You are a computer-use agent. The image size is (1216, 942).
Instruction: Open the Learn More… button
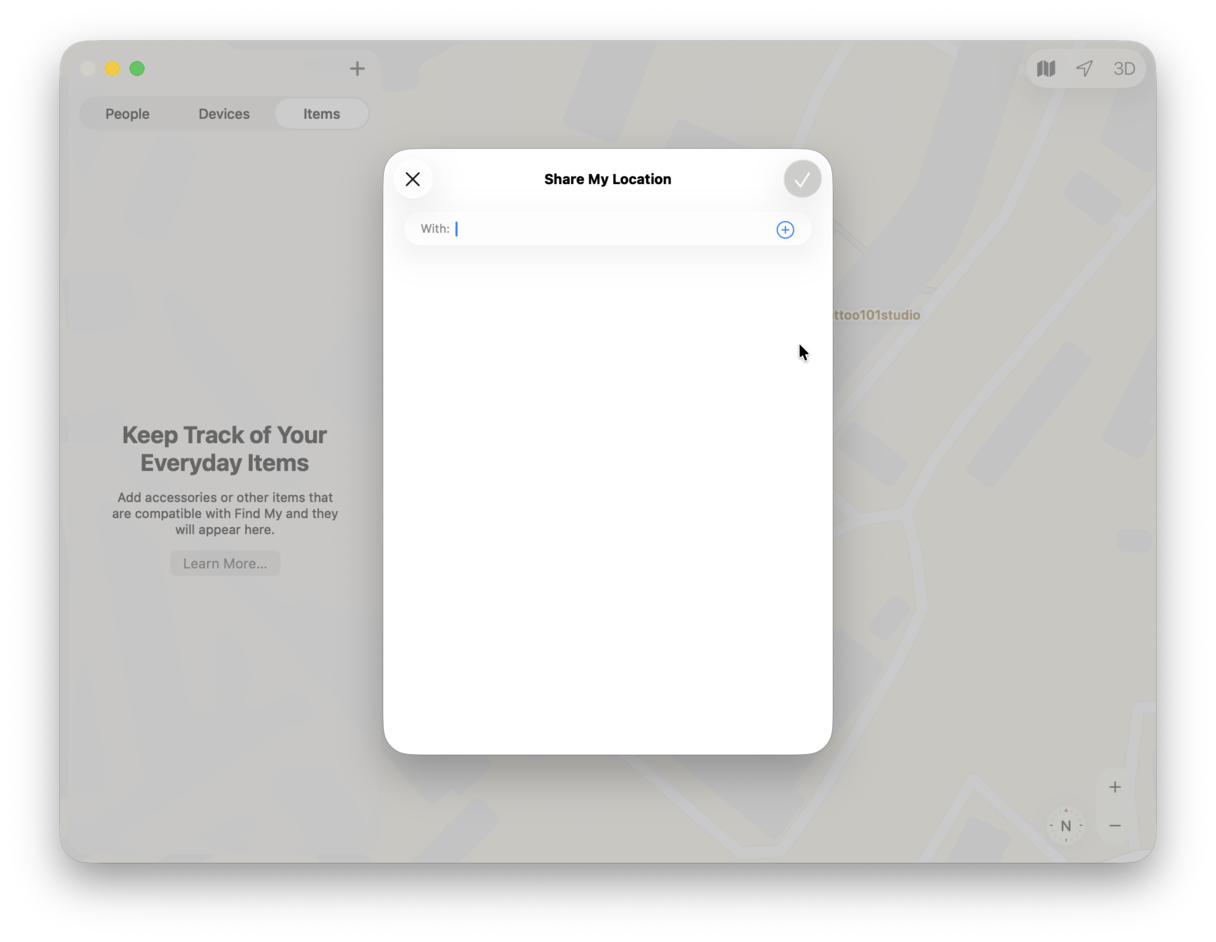coord(225,563)
